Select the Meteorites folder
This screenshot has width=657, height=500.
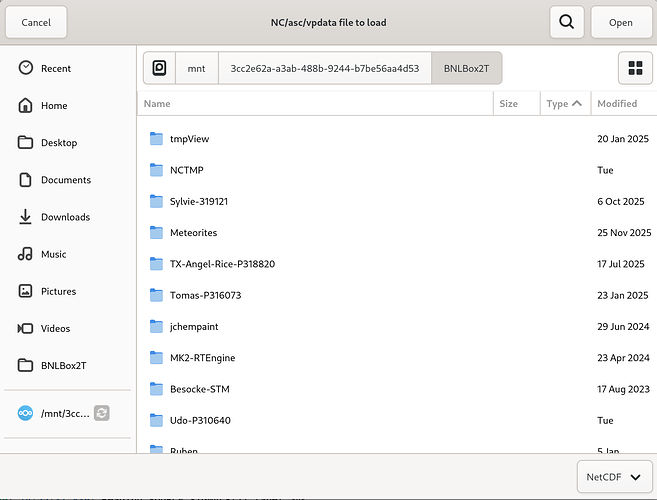pyautogui.click(x=194, y=232)
